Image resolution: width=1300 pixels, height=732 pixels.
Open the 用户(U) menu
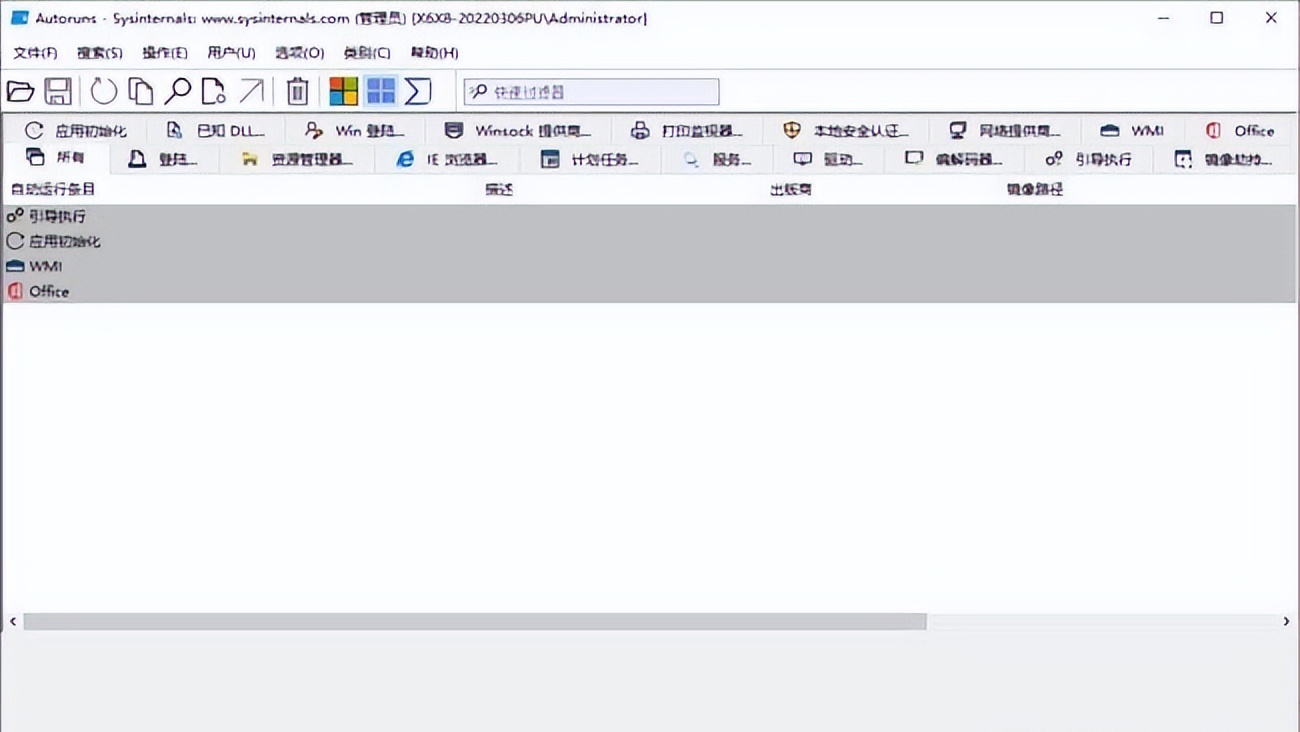click(231, 53)
